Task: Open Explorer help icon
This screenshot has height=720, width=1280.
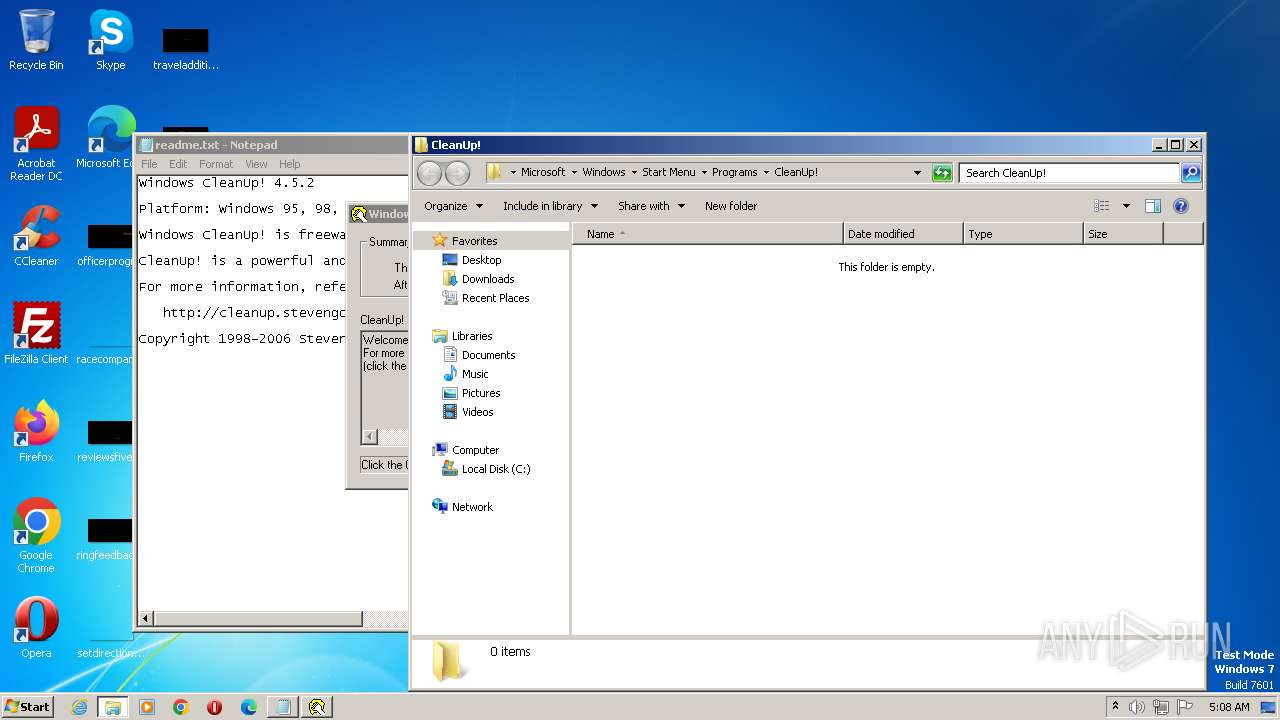Action: click(x=1180, y=206)
